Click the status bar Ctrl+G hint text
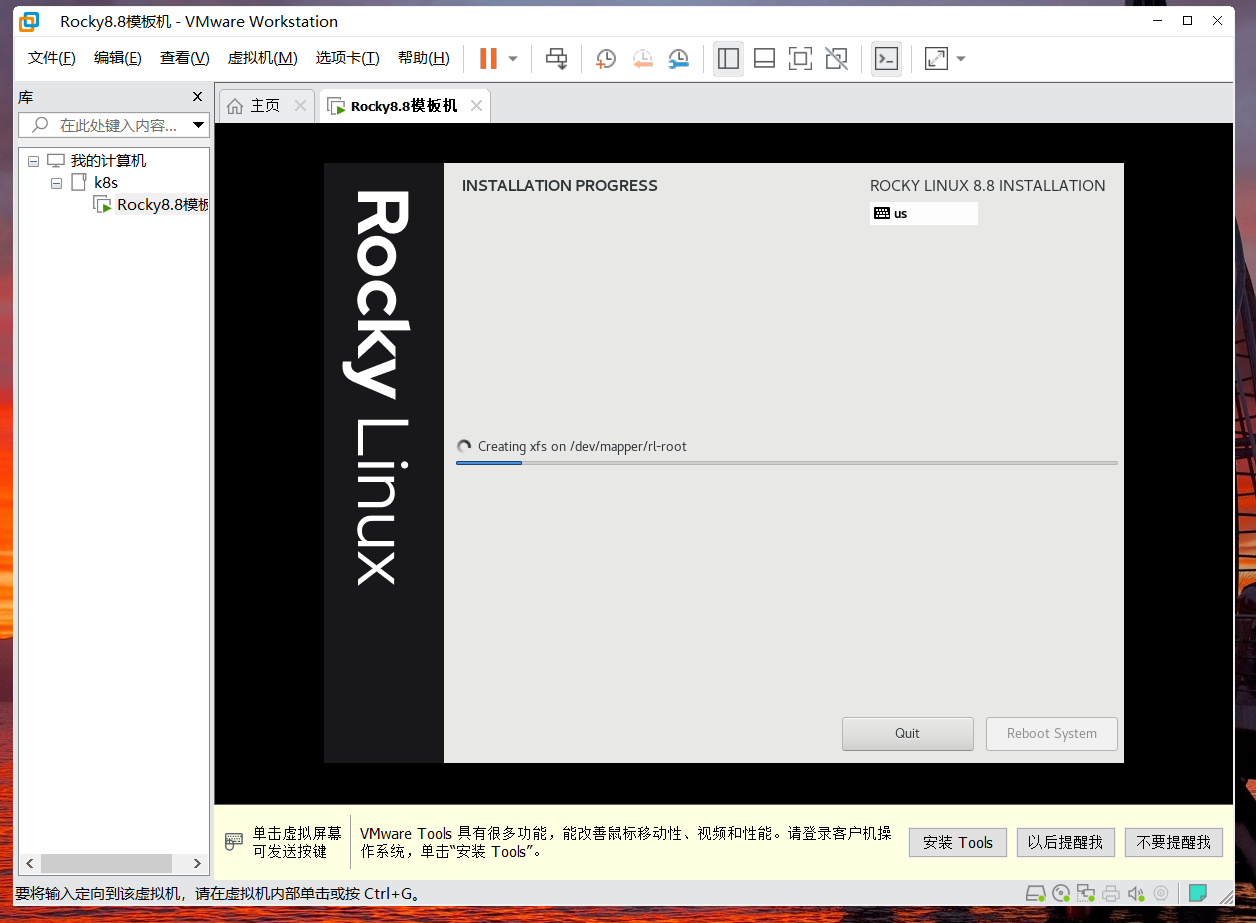This screenshot has height=923, width=1256. [219, 893]
